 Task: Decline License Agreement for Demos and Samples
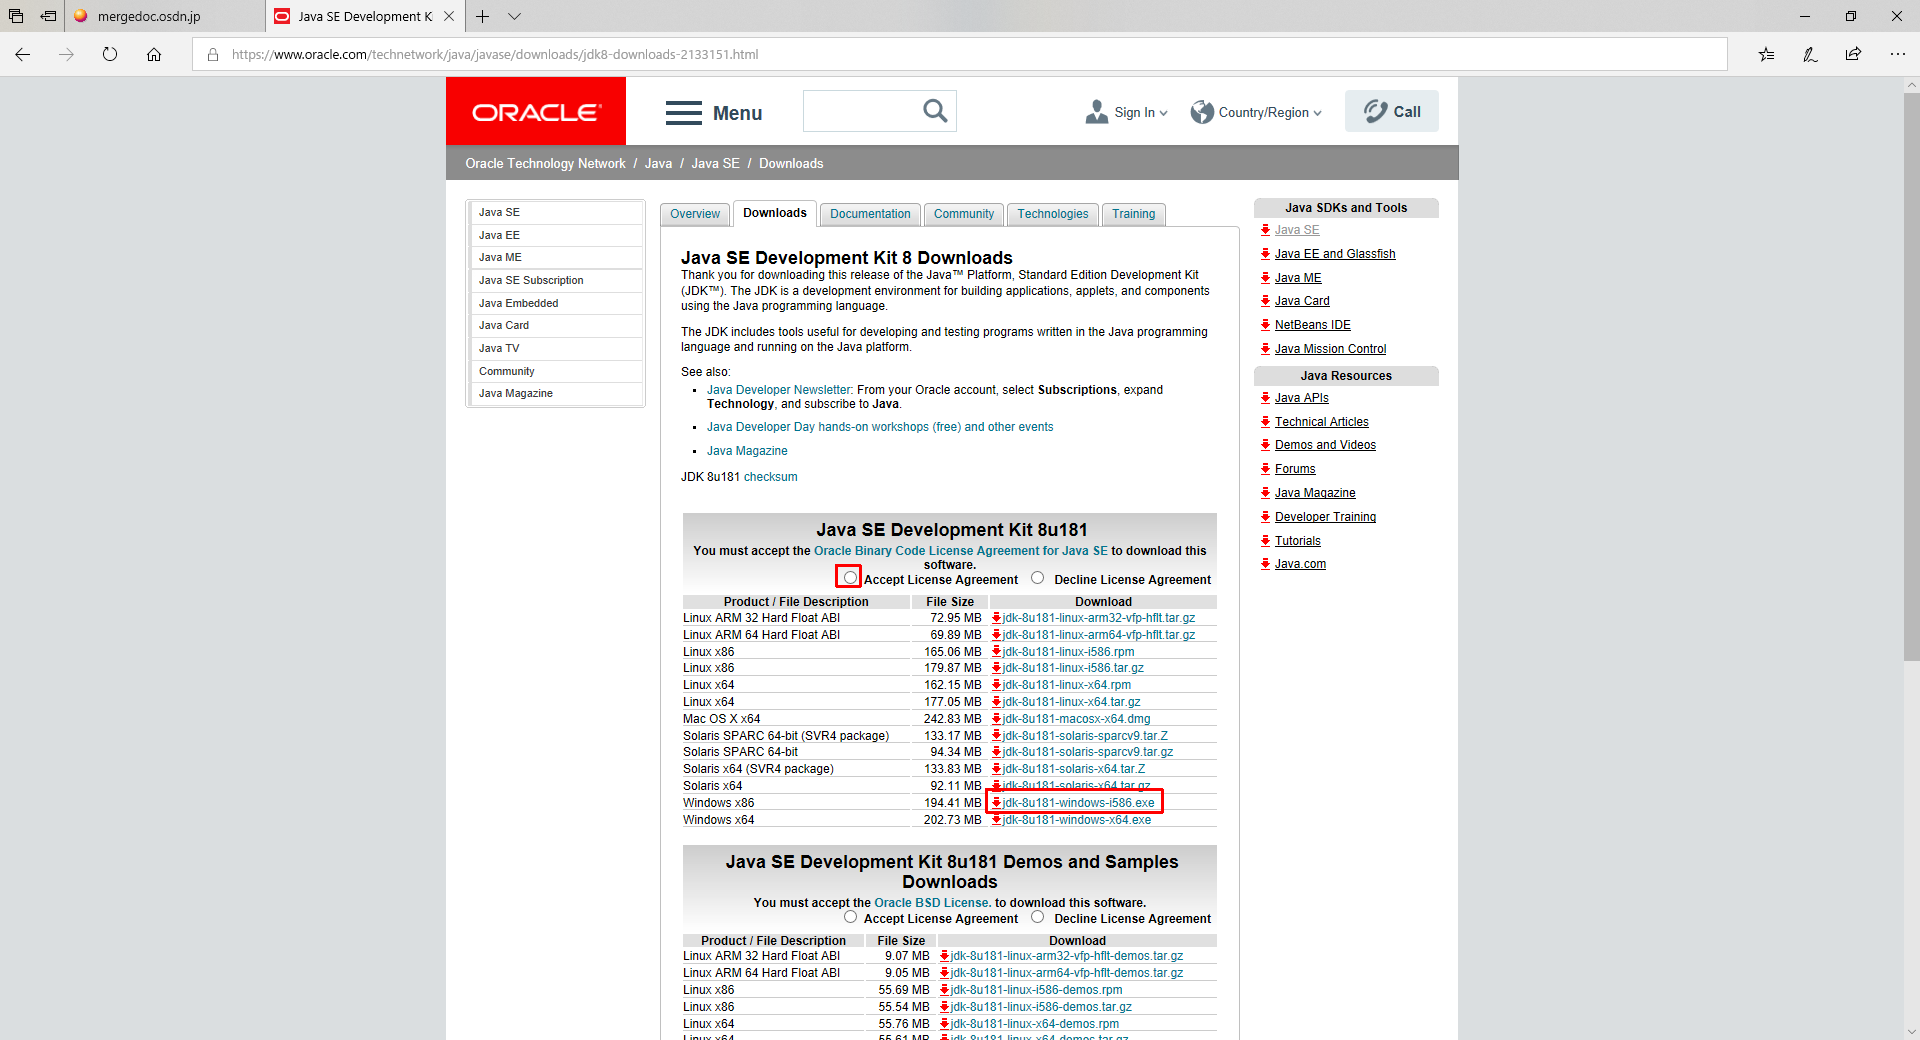click(1038, 916)
